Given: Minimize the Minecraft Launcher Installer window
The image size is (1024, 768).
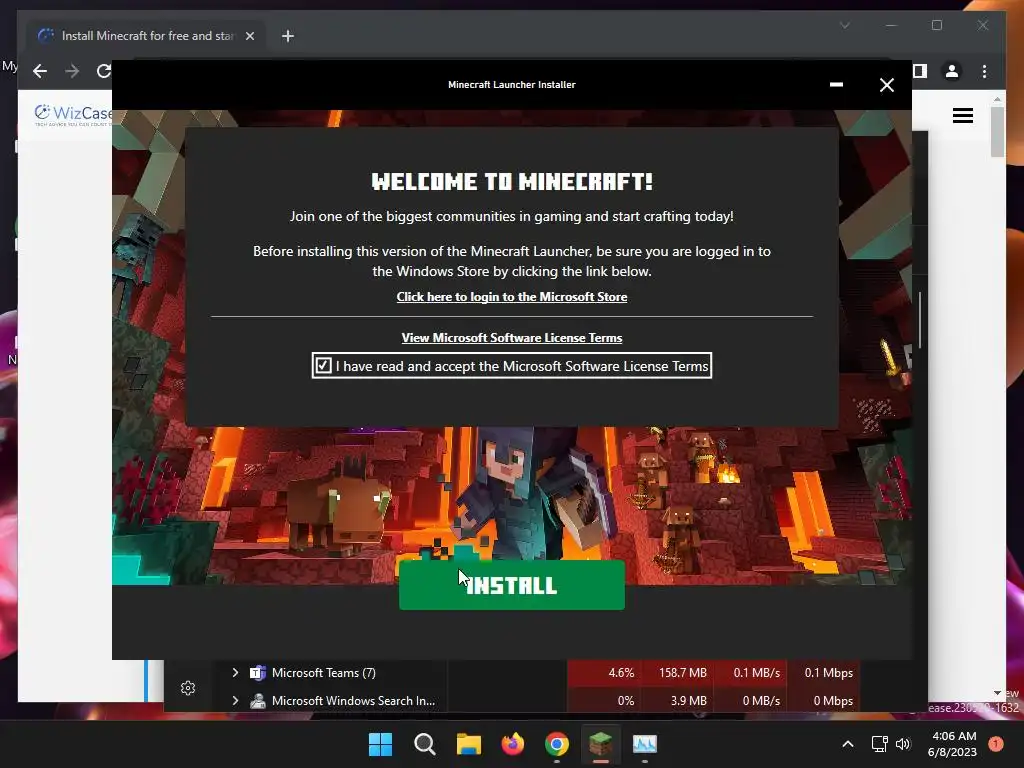Looking at the screenshot, I should 836,85.
